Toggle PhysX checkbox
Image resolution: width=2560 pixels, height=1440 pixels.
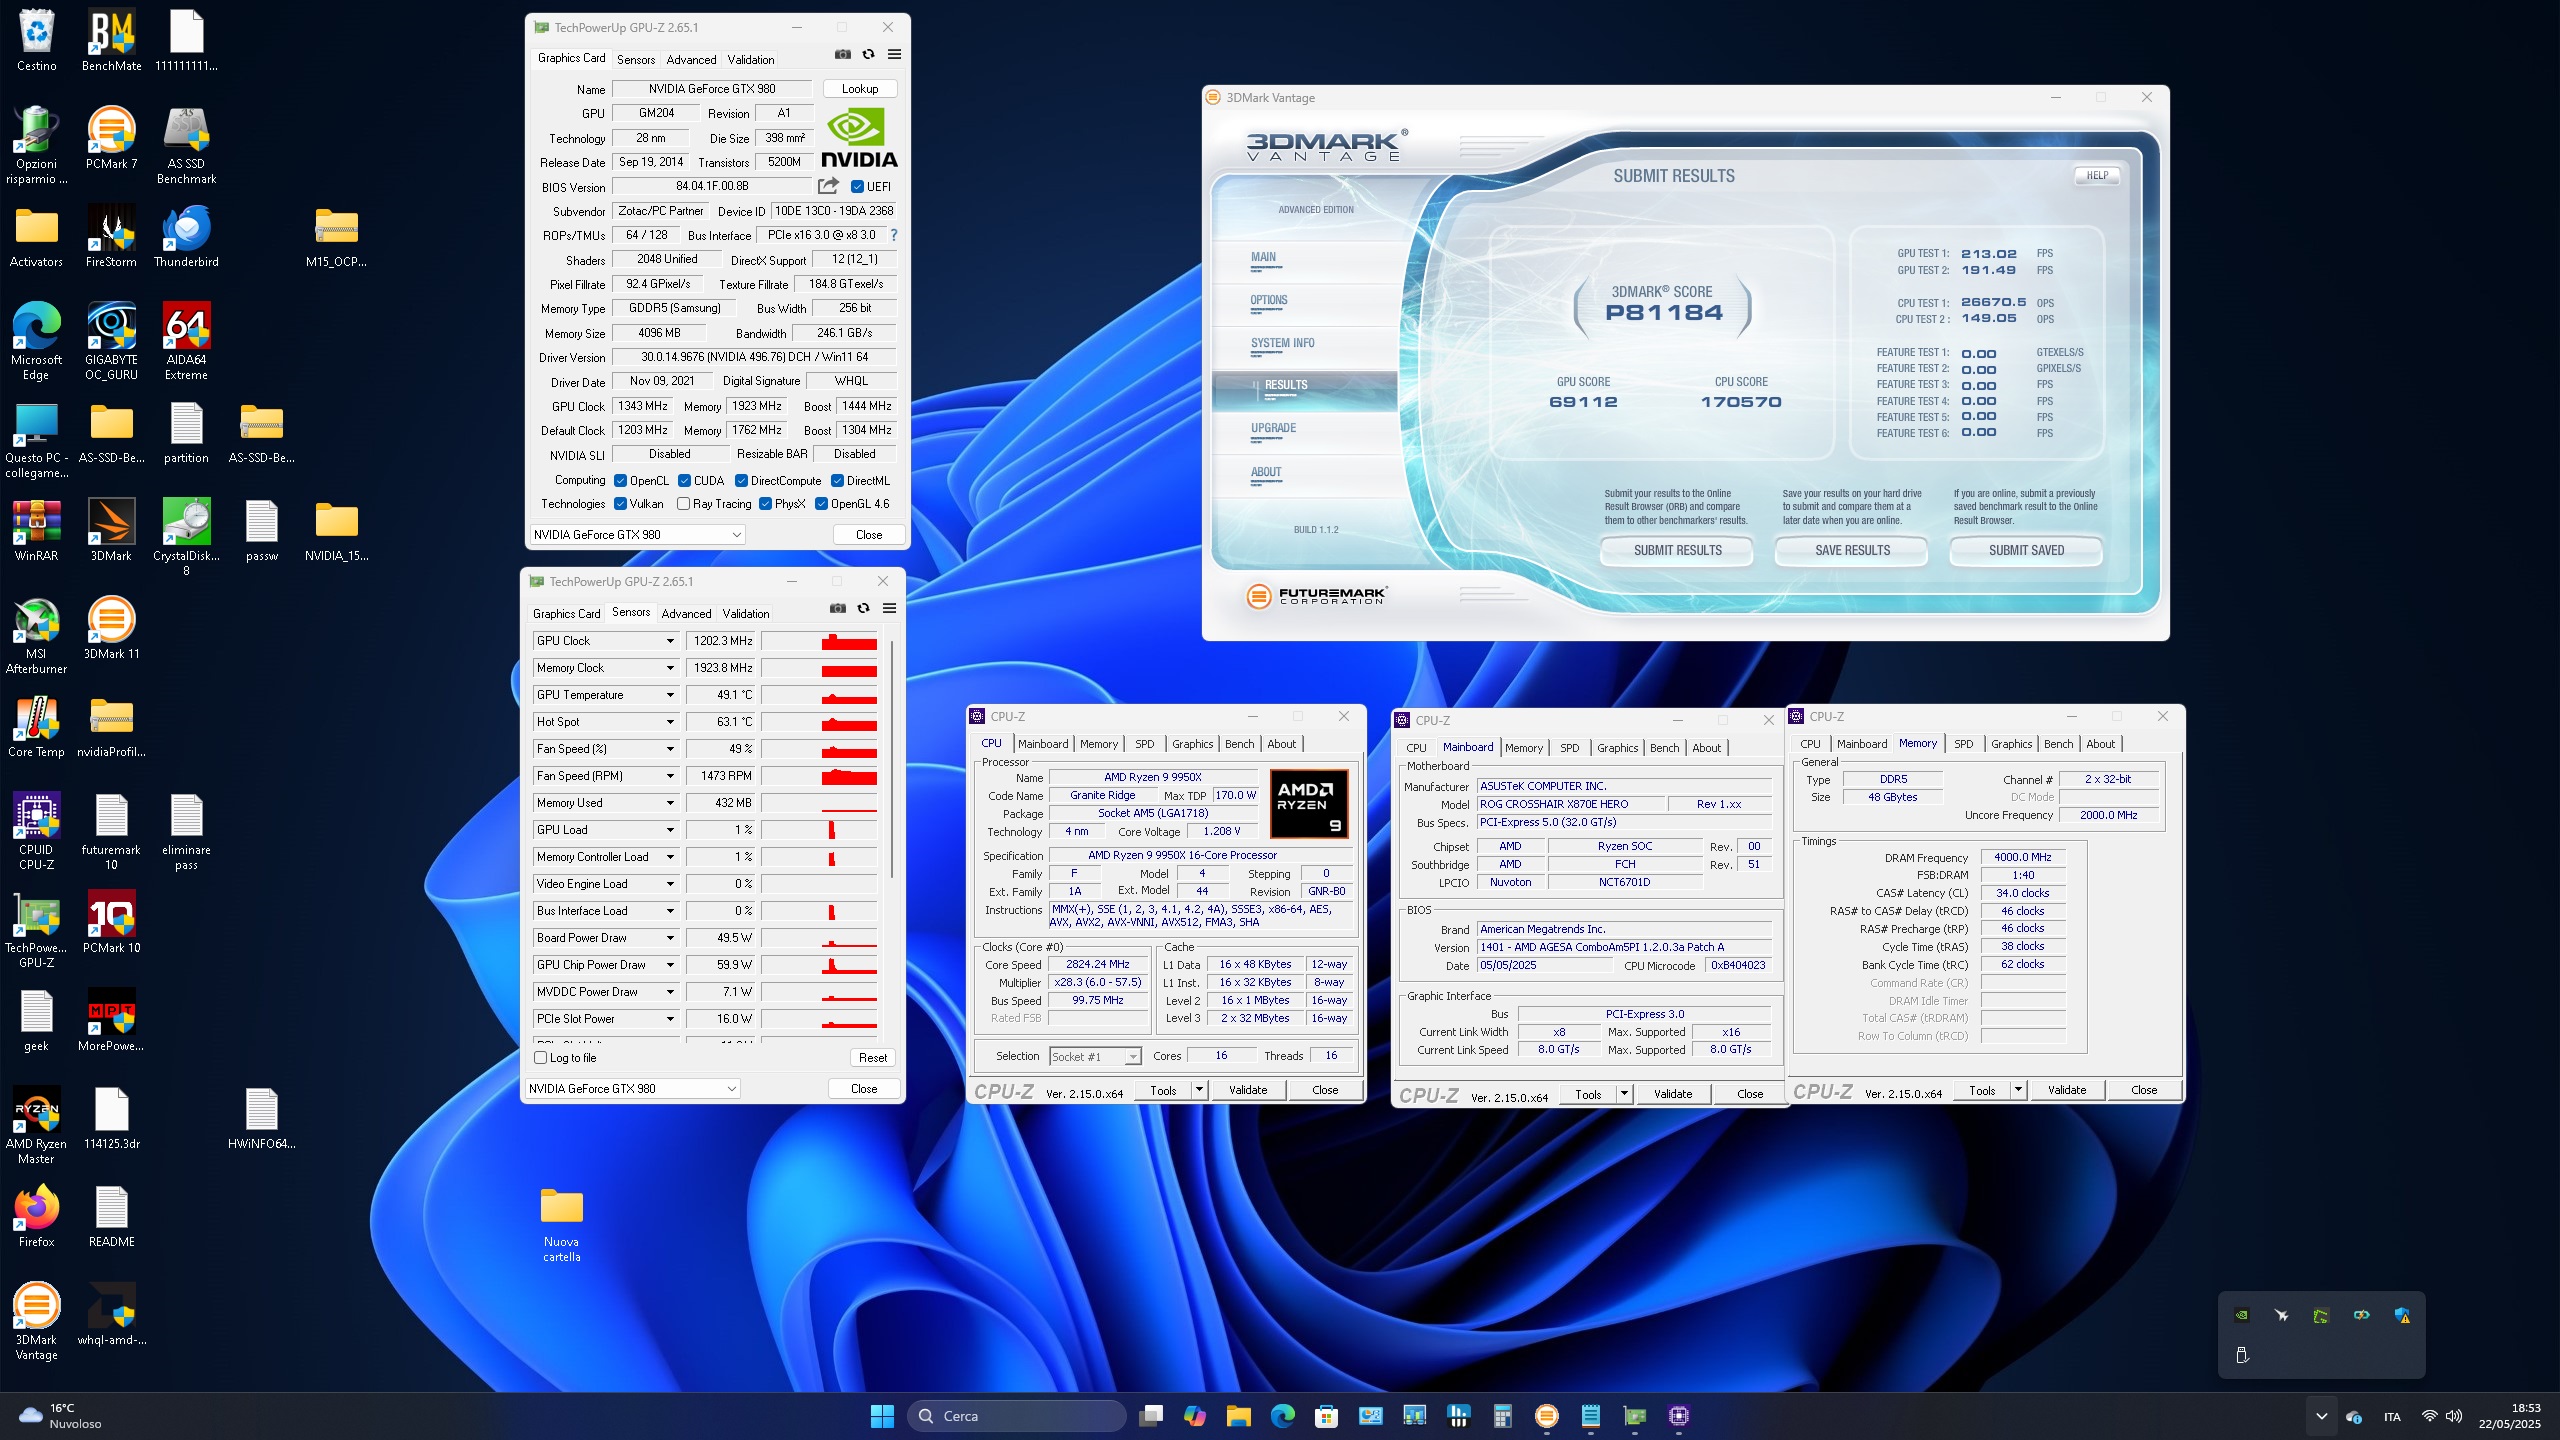766,504
